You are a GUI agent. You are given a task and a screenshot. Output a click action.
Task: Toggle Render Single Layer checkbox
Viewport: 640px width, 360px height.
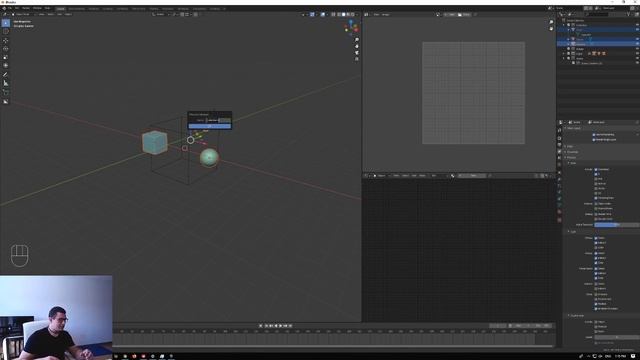[594, 140]
